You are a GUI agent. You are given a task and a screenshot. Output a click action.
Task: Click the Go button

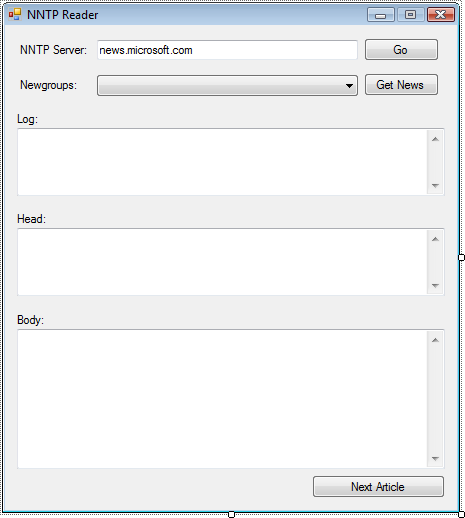tap(401, 50)
